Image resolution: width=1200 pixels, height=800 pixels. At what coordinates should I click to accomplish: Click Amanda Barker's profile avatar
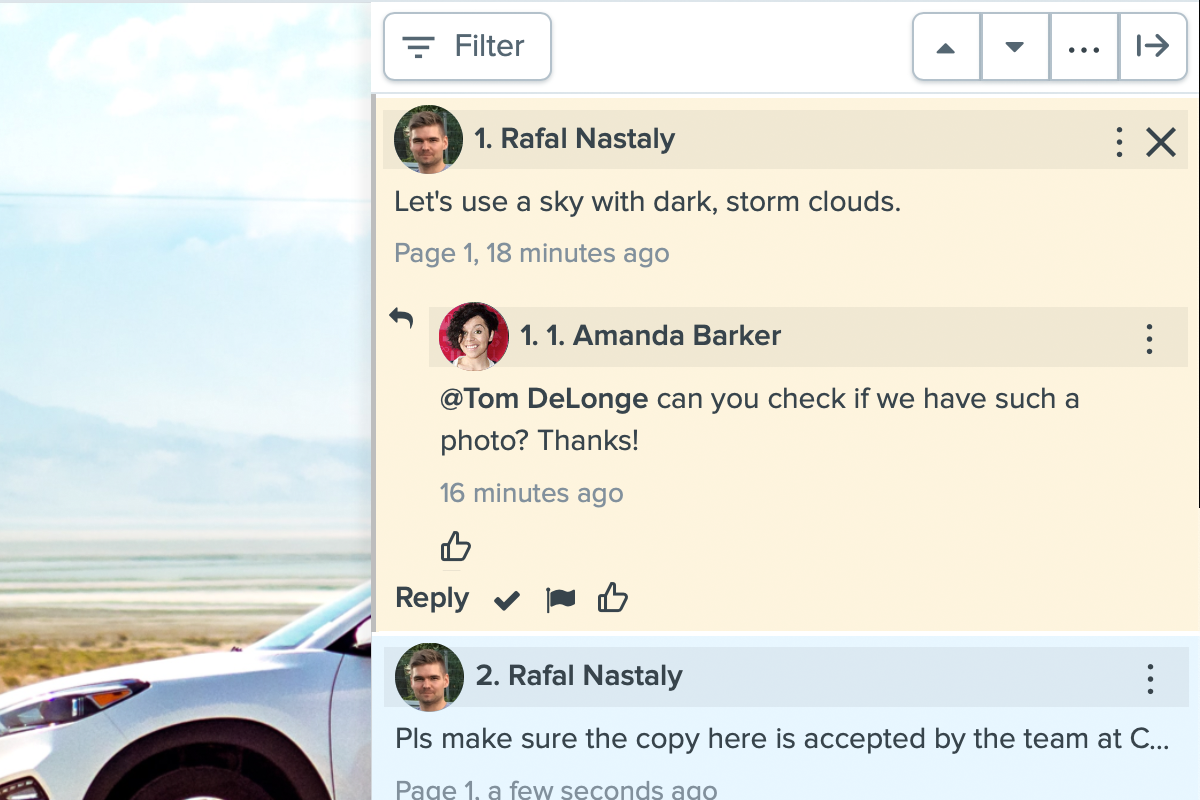(x=474, y=336)
